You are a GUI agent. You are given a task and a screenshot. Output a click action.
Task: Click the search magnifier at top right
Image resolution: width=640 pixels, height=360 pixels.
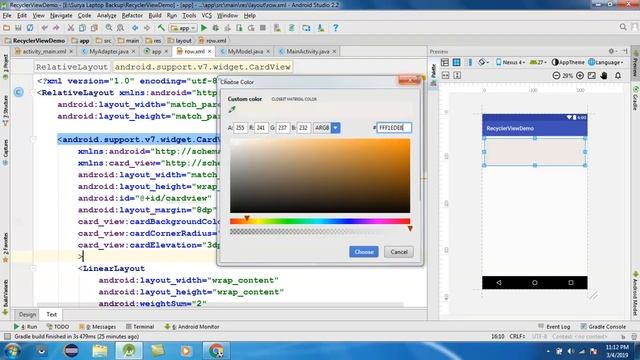point(623,27)
